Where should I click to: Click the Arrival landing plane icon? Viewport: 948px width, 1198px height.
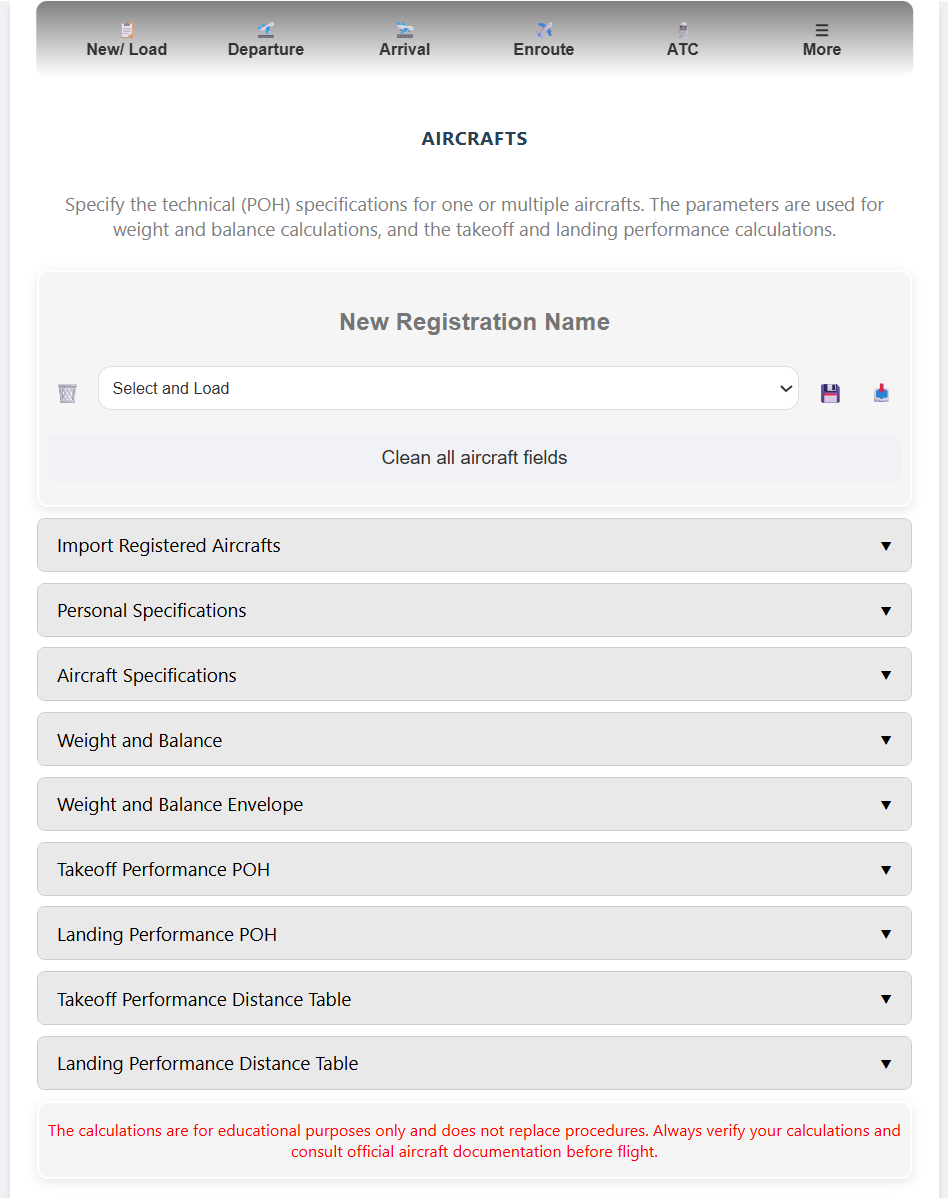click(404, 30)
